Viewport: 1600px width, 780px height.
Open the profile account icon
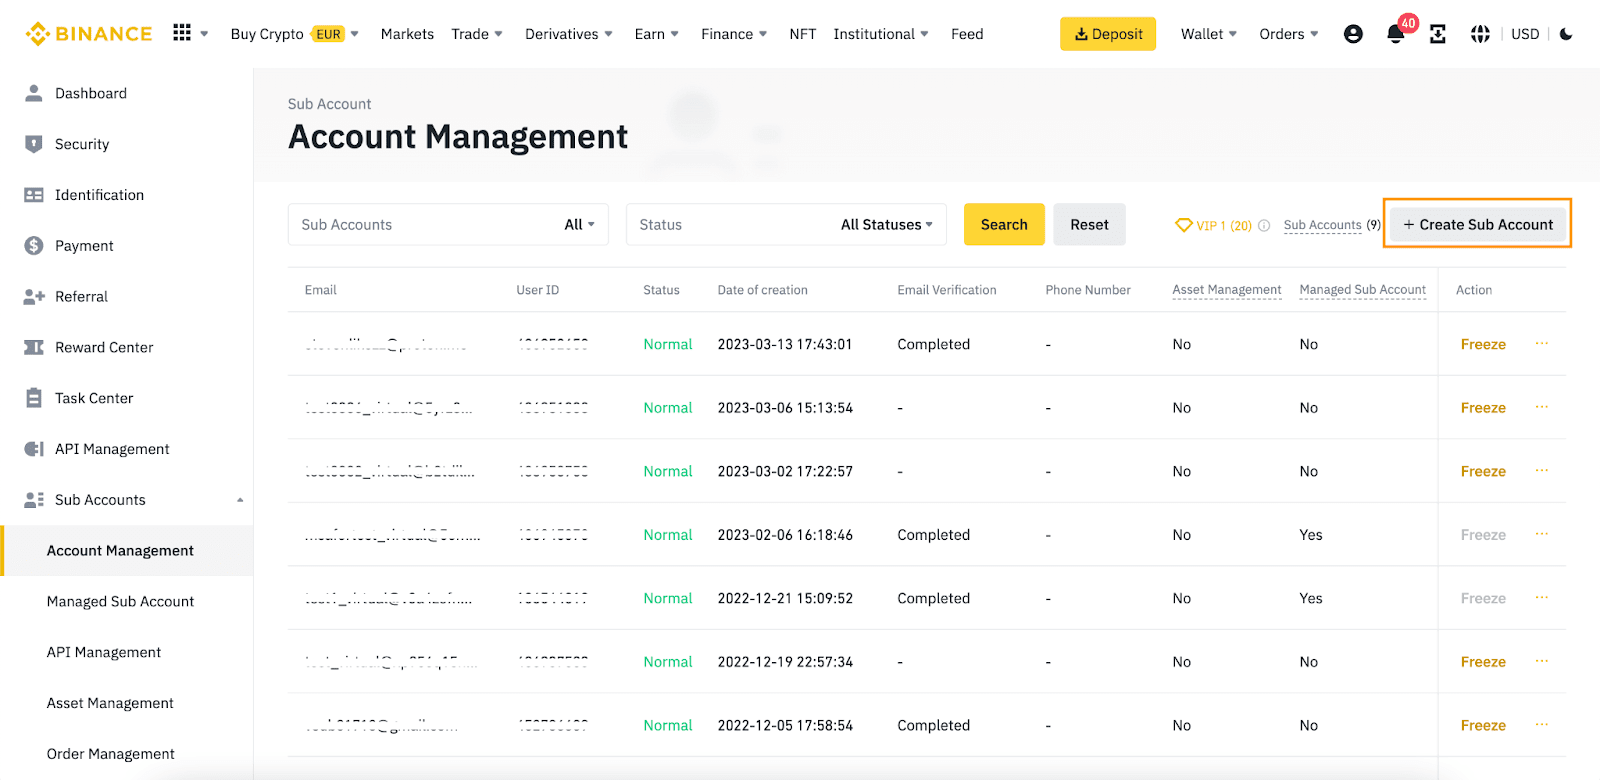(x=1353, y=34)
